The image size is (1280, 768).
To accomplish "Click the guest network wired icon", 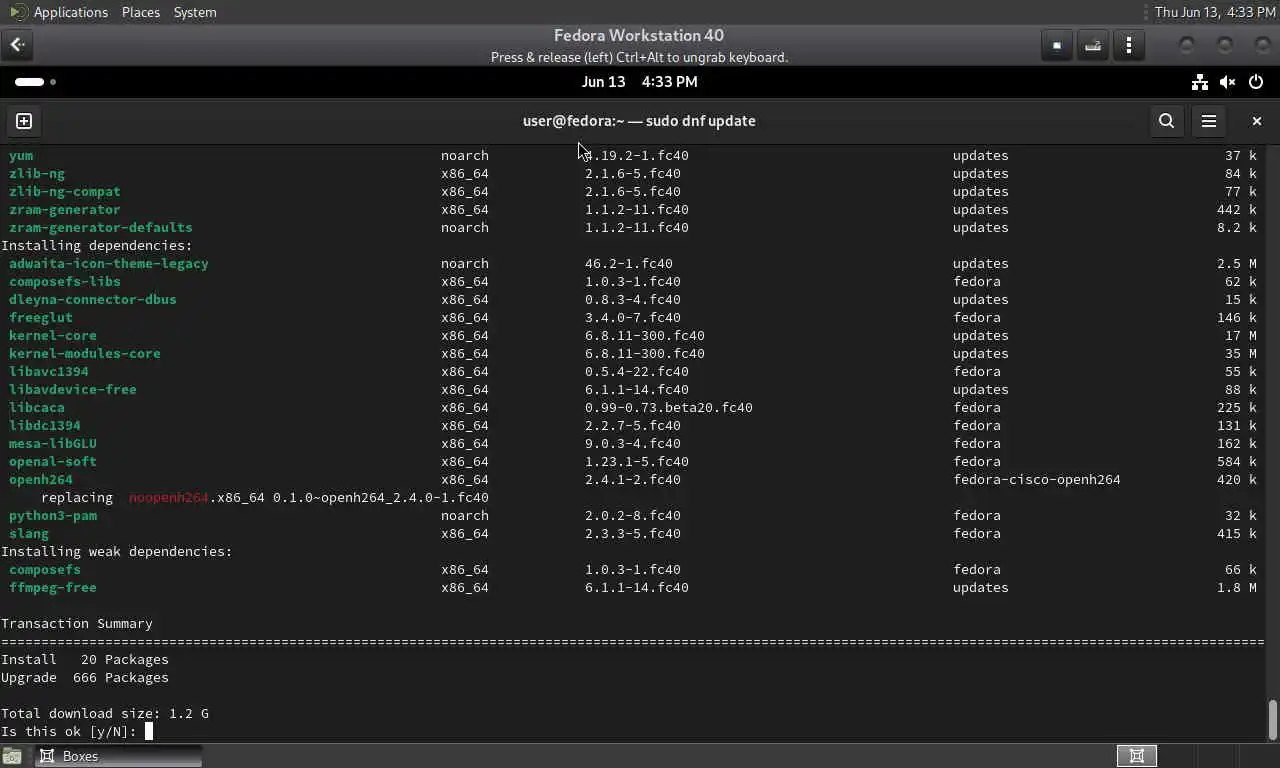I will coord(1200,82).
